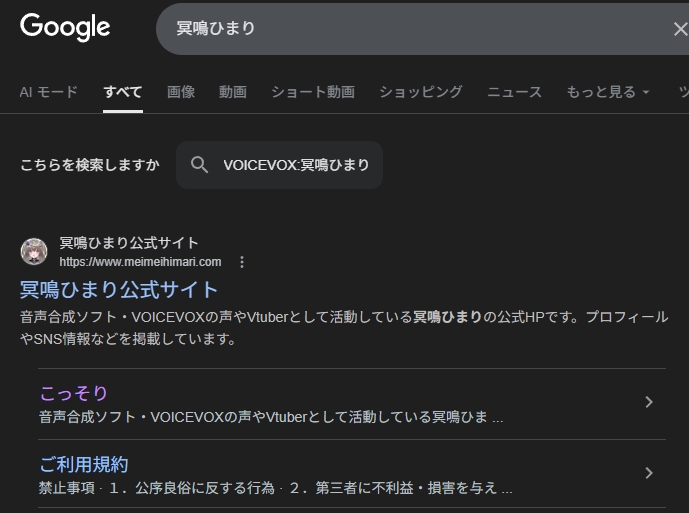Switch to the 画像 tab
689x513 pixels.
coord(181,92)
